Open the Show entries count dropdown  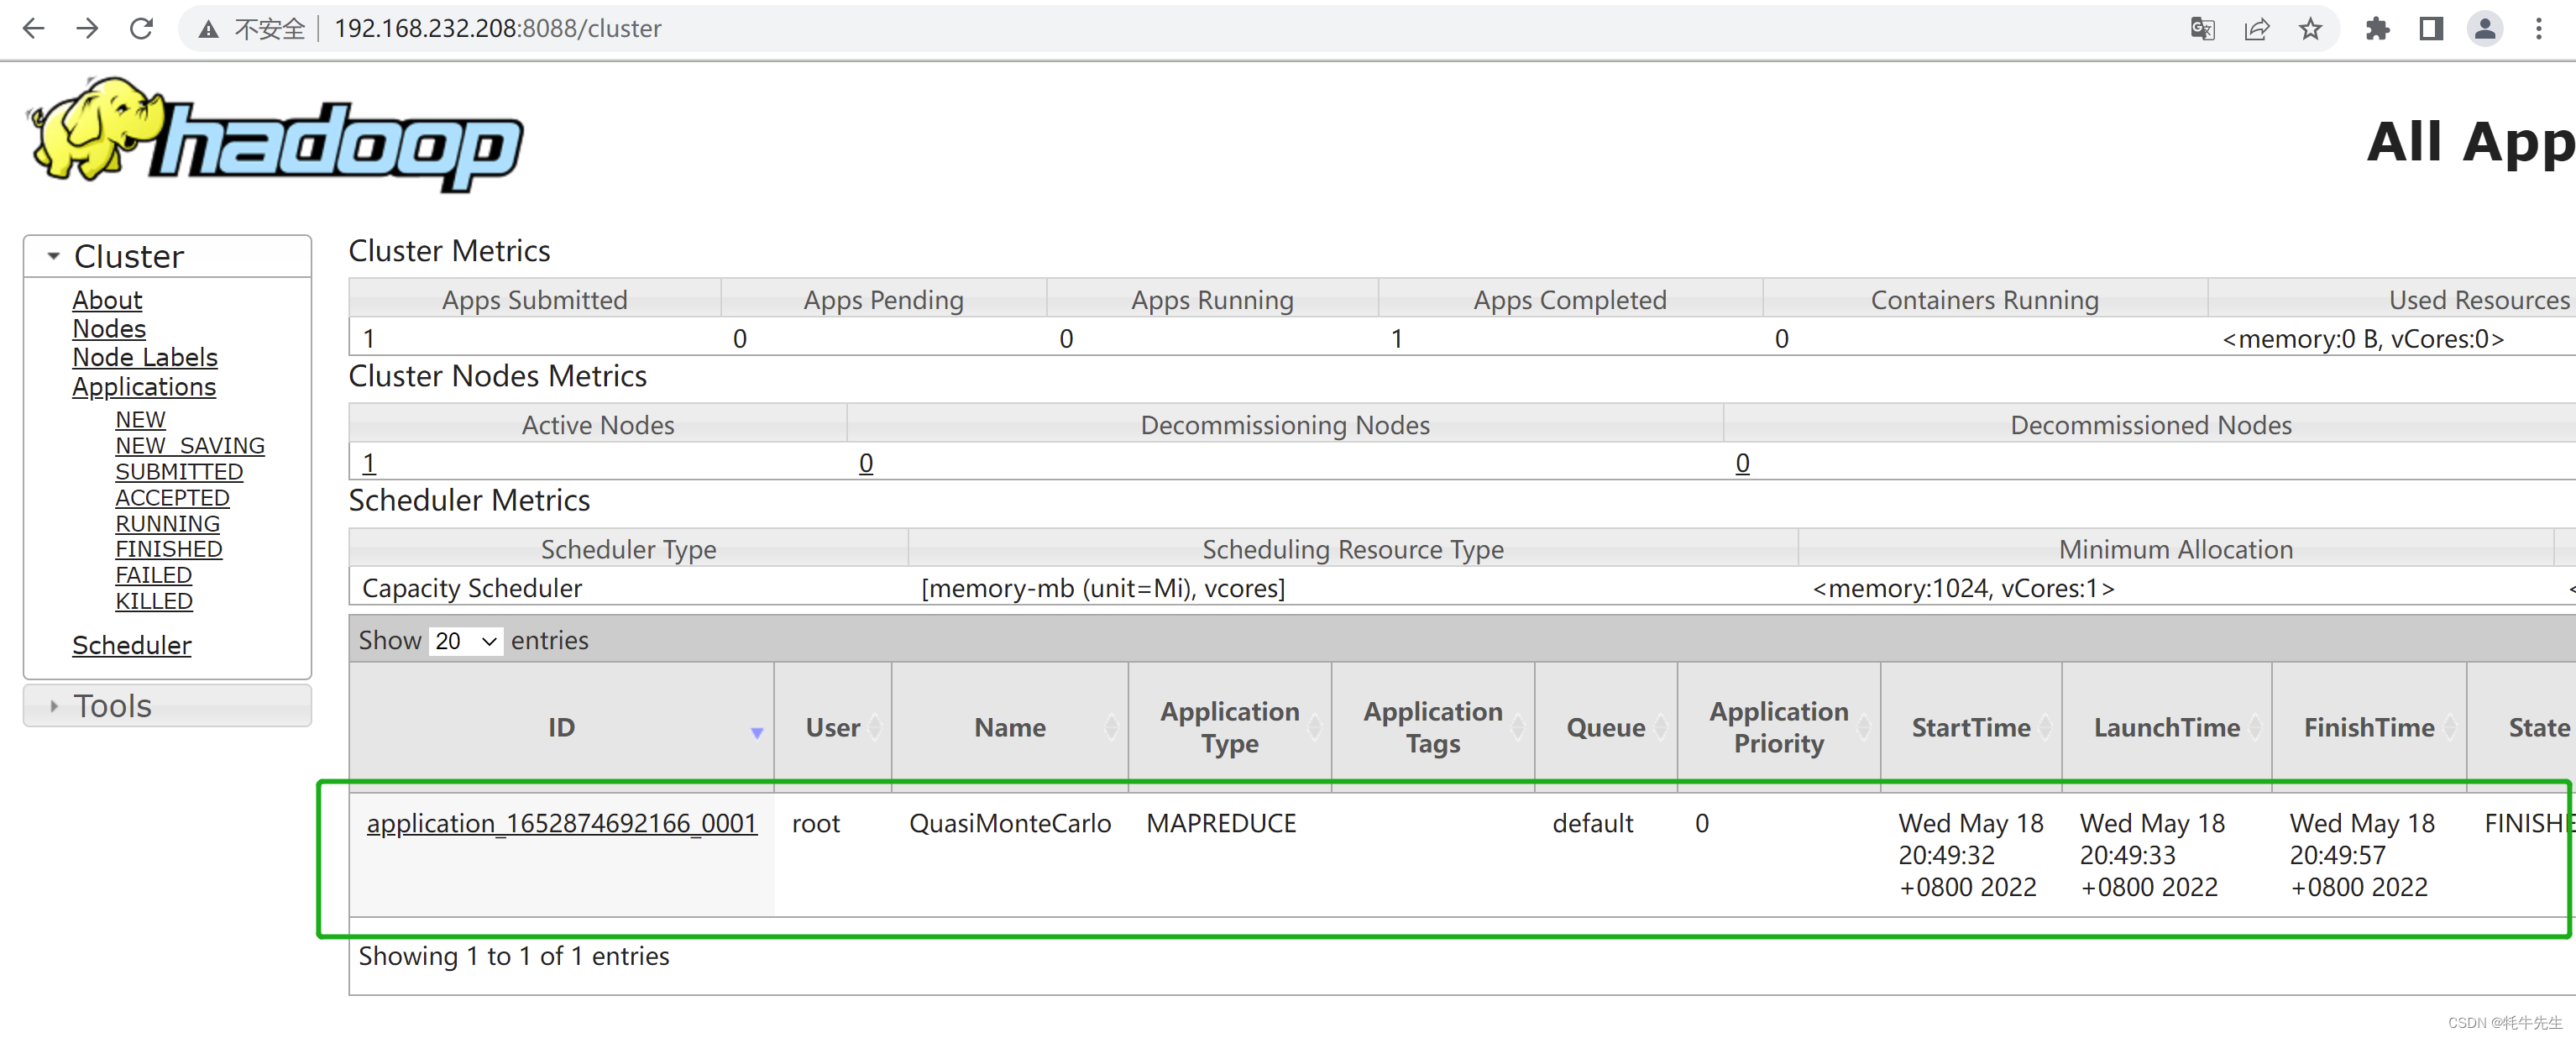click(466, 641)
